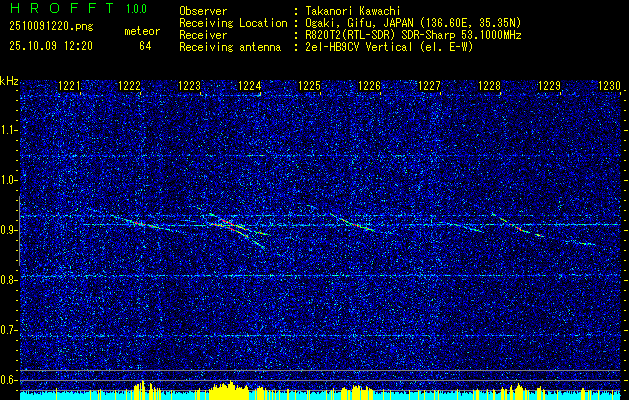Click the 1221 time marker
Screen dimensions: 629x400
pyautogui.click(x=69, y=86)
